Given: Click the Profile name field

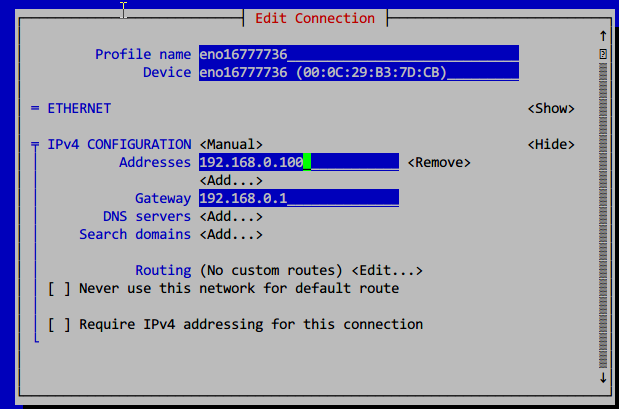Looking at the screenshot, I should (358, 54).
